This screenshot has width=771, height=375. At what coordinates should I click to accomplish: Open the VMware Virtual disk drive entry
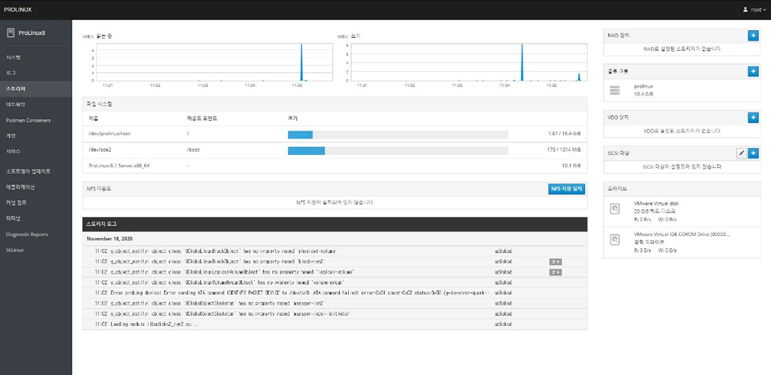(682, 211)
